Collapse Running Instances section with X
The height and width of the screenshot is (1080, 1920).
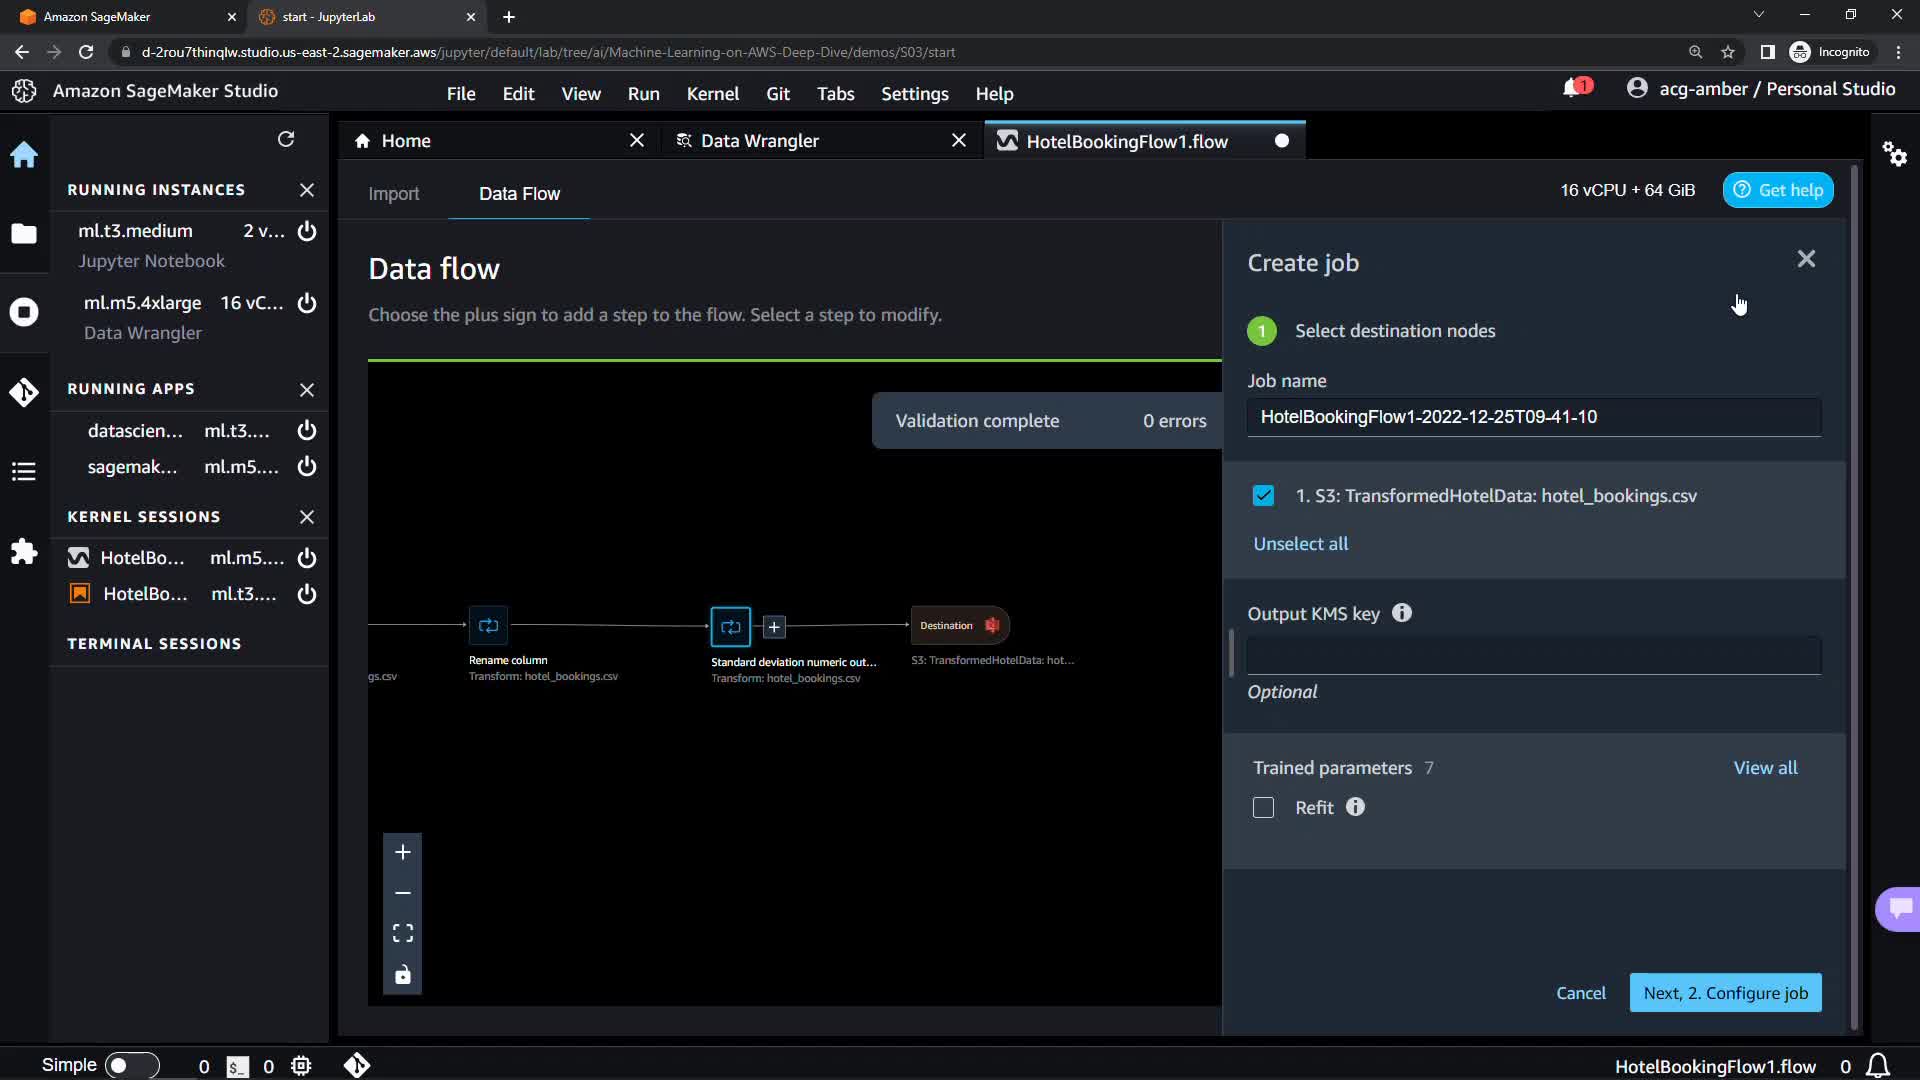click(x=307, y=190)
